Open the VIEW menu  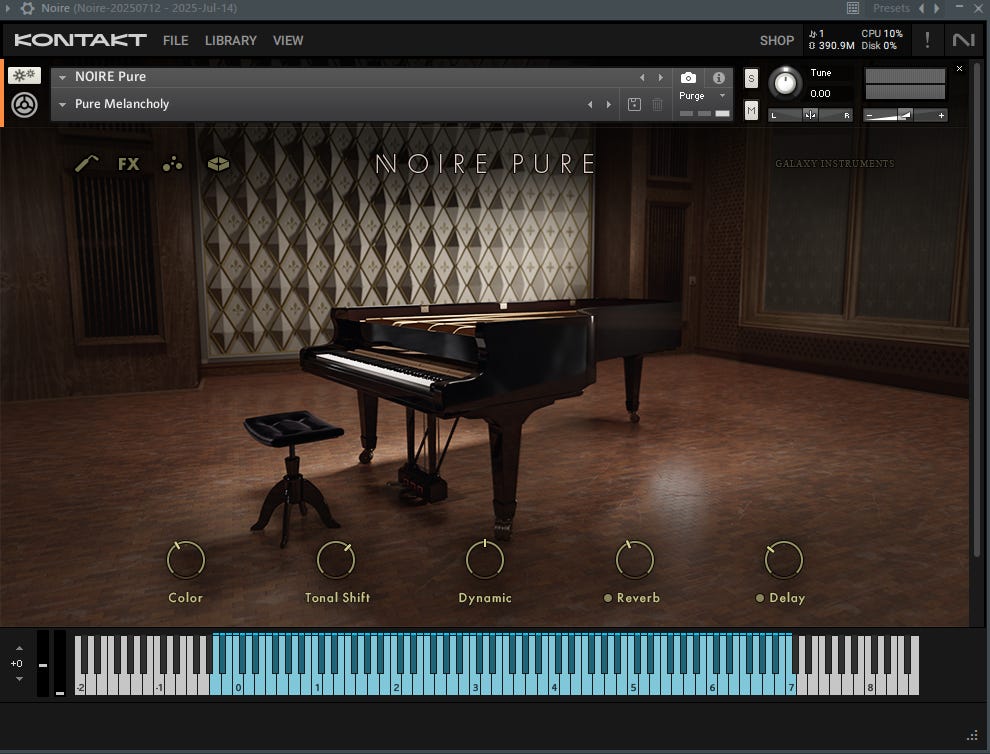pos(288,40)
